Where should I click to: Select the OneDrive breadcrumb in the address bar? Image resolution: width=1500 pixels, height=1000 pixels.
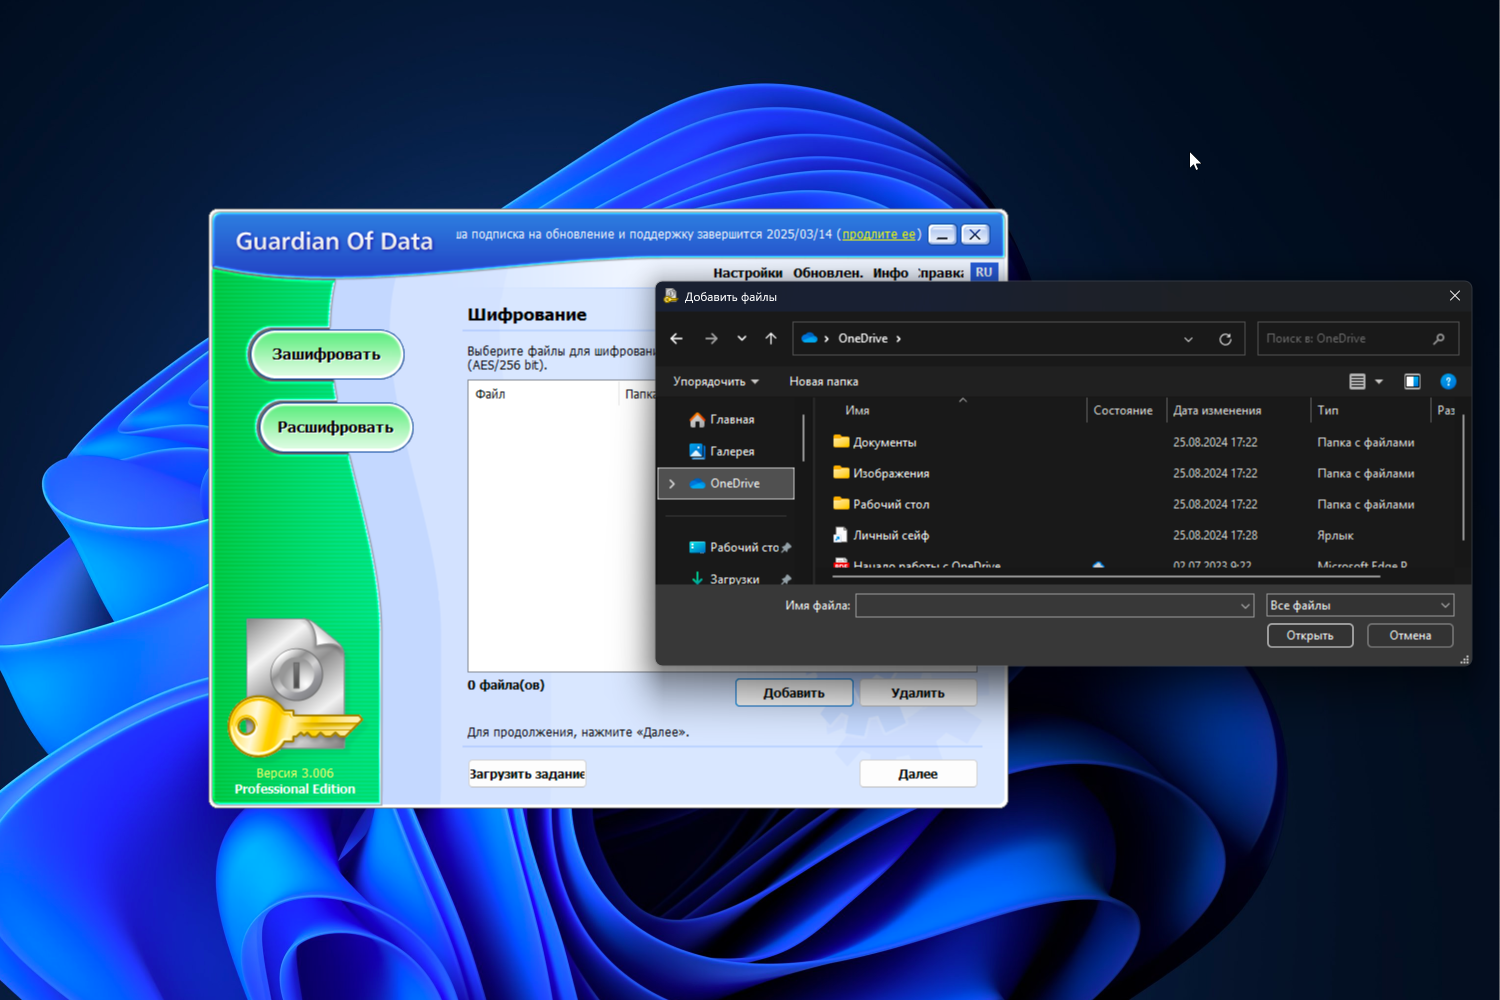863,339
